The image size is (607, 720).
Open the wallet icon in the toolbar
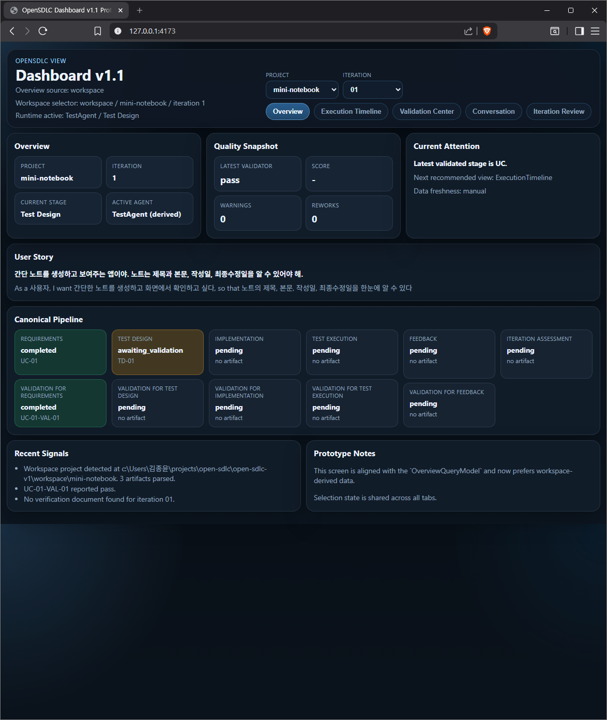point(555,31)
